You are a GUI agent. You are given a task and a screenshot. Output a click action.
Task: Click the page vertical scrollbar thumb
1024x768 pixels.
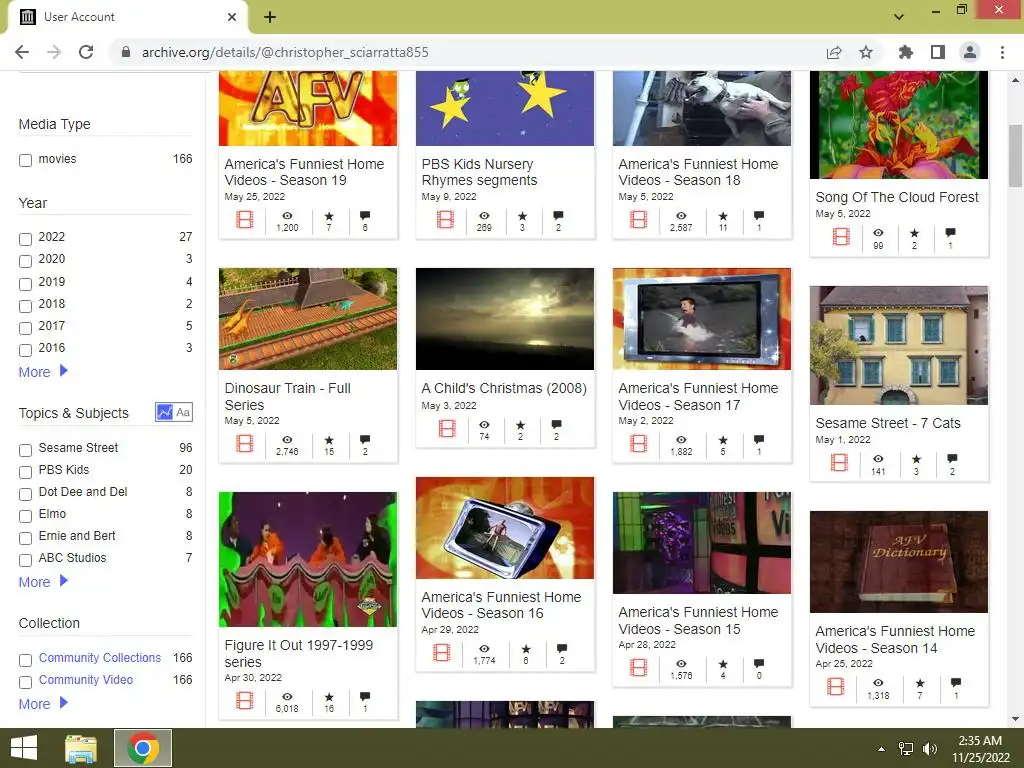click(1015, 155)
